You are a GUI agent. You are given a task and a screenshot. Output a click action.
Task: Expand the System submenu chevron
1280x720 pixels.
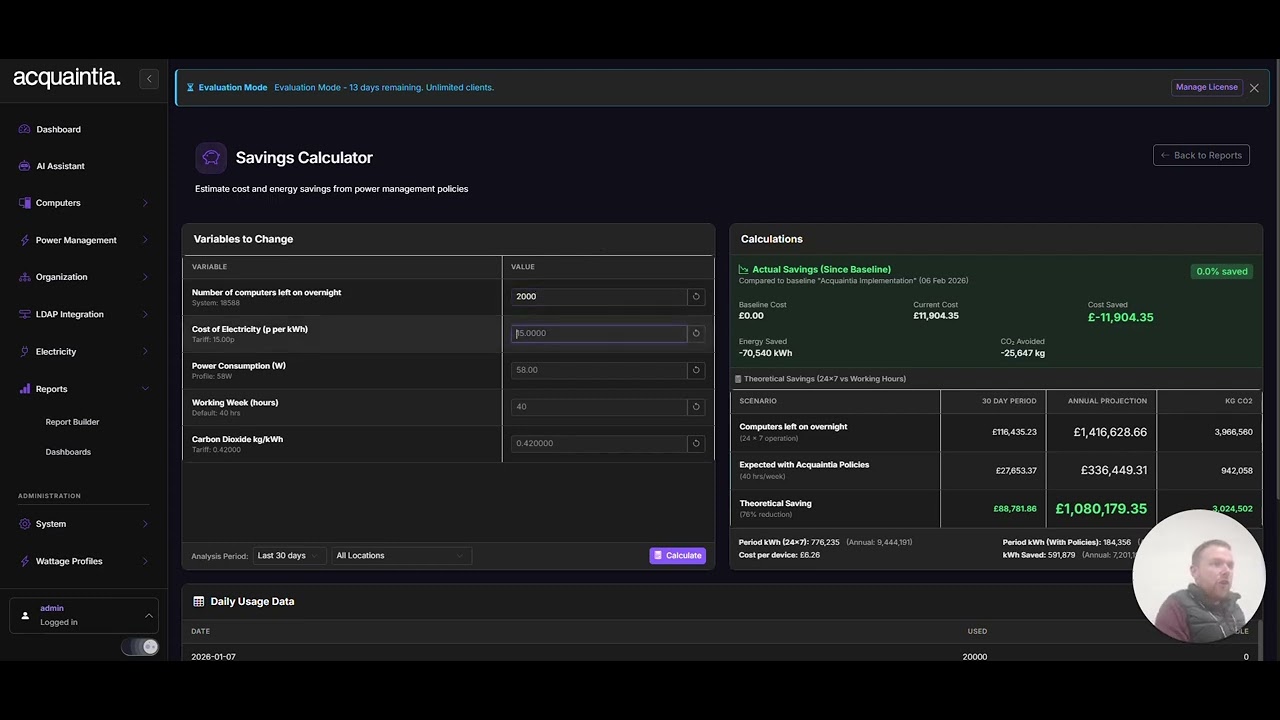point(145,524)
